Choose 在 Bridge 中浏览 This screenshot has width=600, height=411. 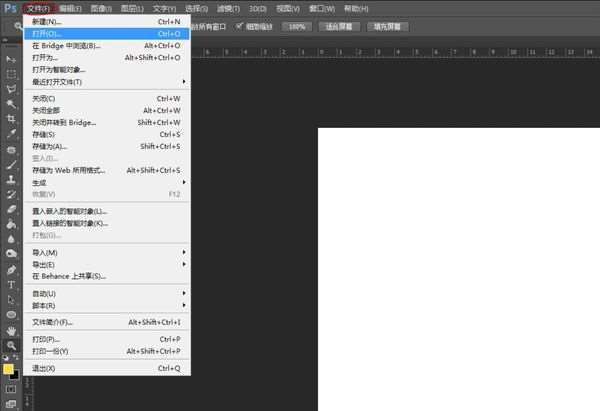pos(107,46)
